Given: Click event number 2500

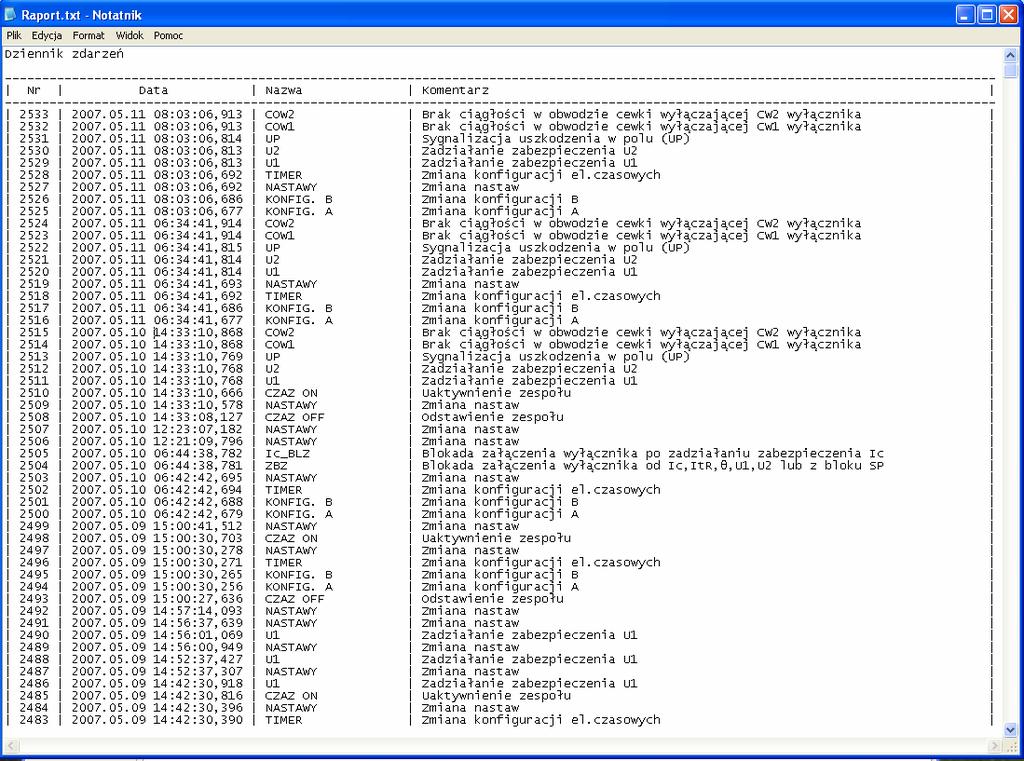Looking at the screenshot, I should pos(34,514).
